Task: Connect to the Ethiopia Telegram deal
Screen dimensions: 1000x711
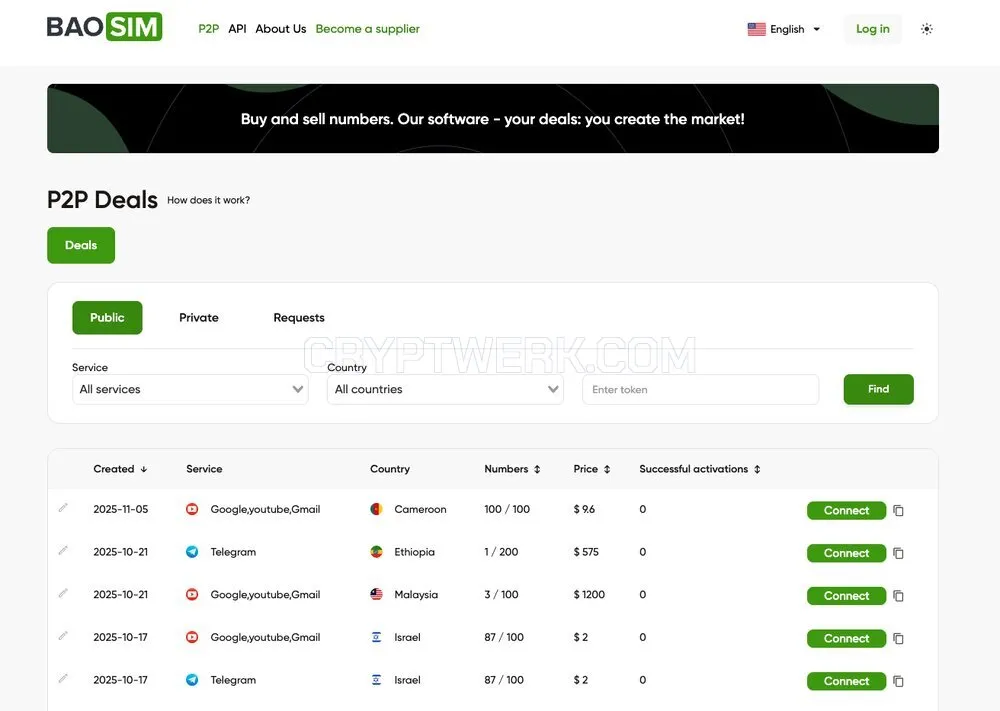Action: [x=846, y=553]
